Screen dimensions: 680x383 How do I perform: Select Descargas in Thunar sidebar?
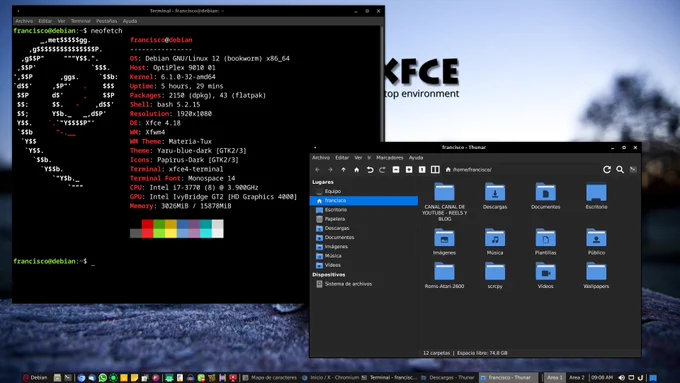tap(363, 228)
